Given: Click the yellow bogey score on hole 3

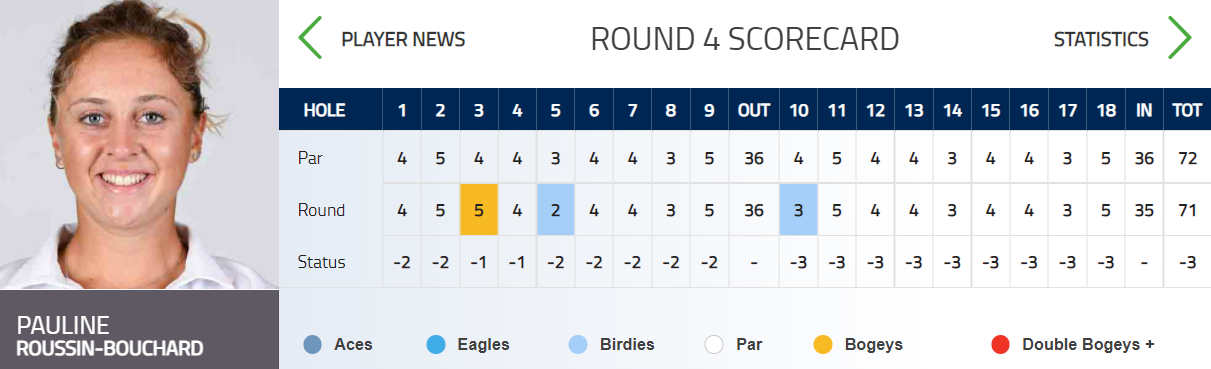Looking at the screenshot, I should (479, 210).
